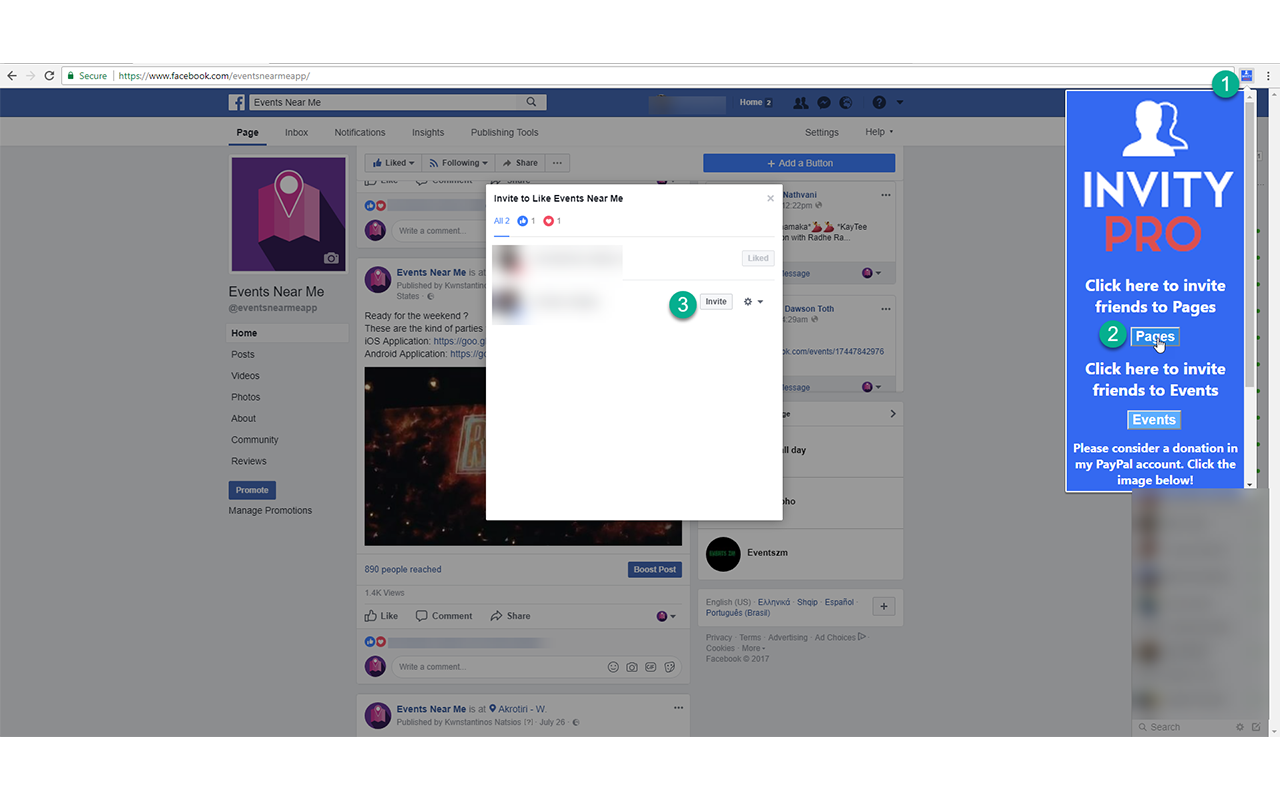Switch language to Español

(x=839, y=602)
